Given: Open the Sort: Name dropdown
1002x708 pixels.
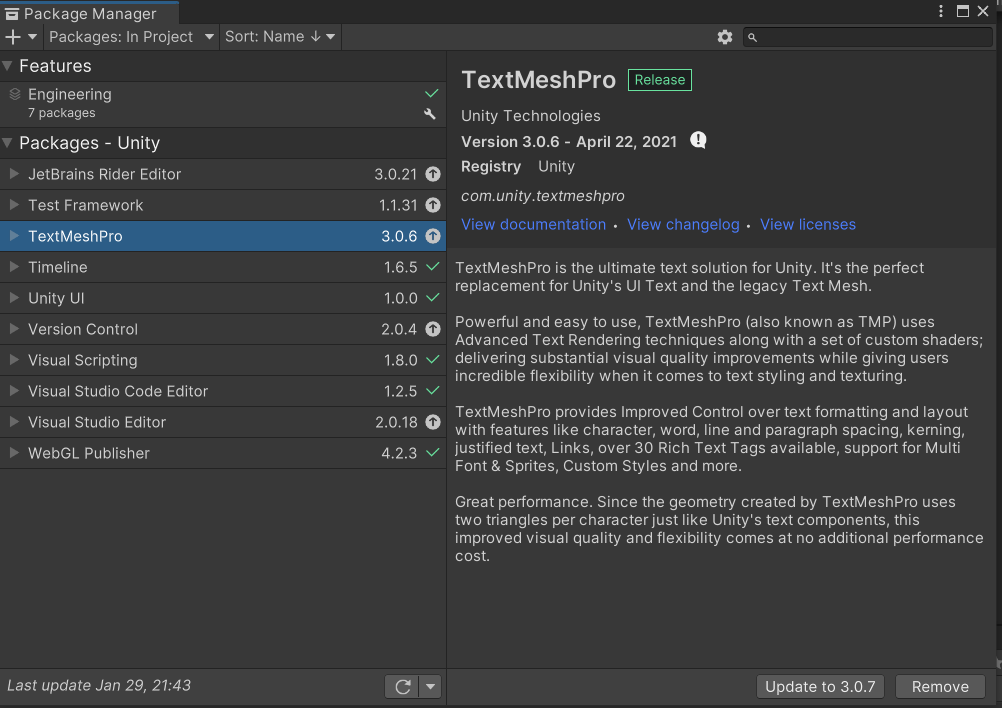Looking at the screenshot, I should tap(280, 37).
